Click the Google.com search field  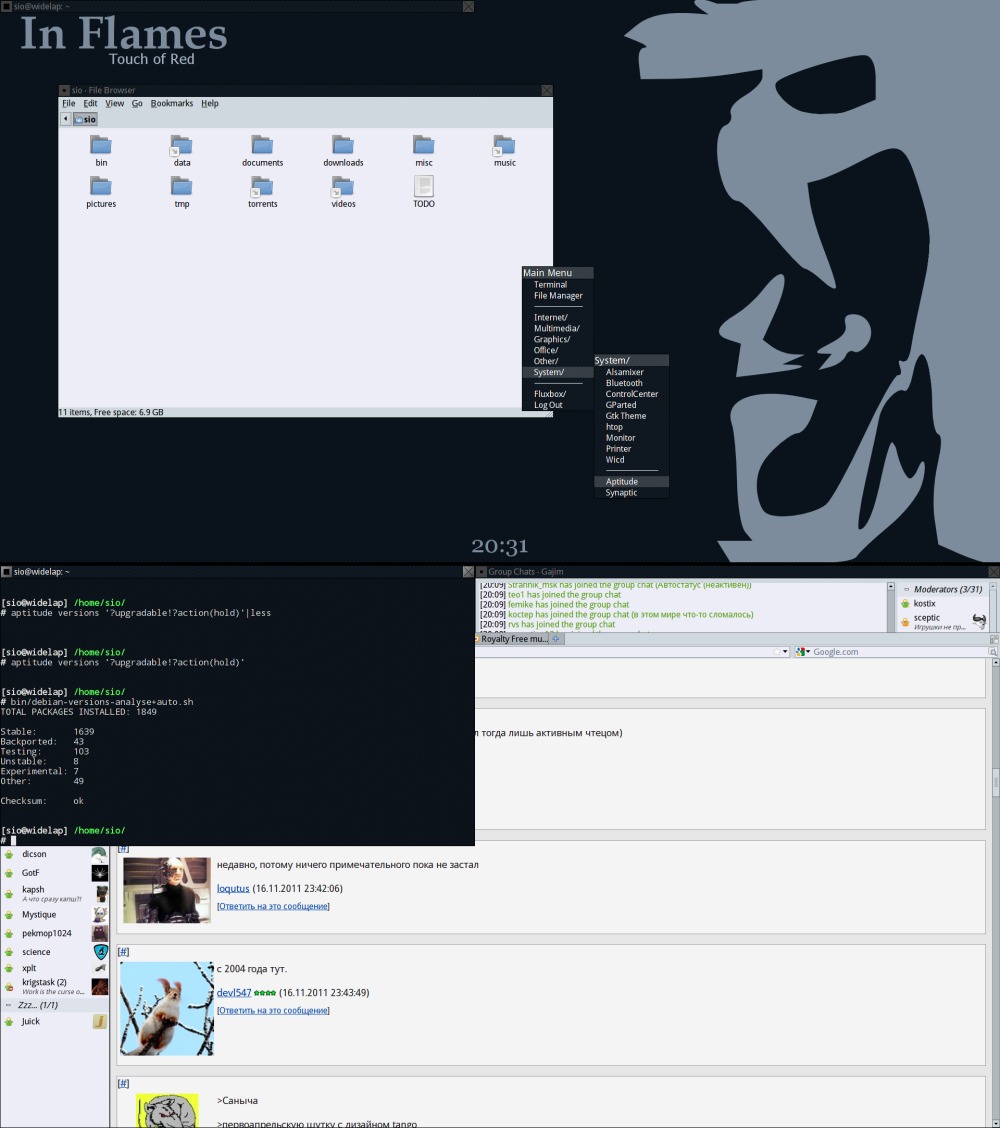coord(901,652)
